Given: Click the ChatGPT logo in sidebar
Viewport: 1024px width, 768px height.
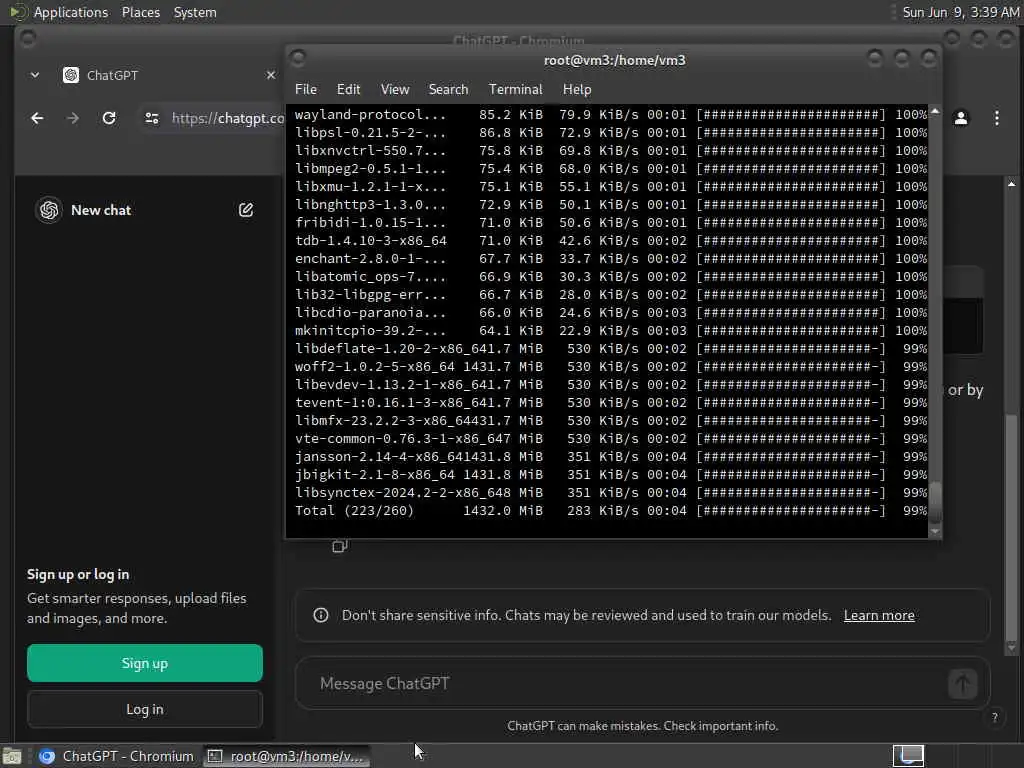Looking at the screenshot, I should (49, 210).
